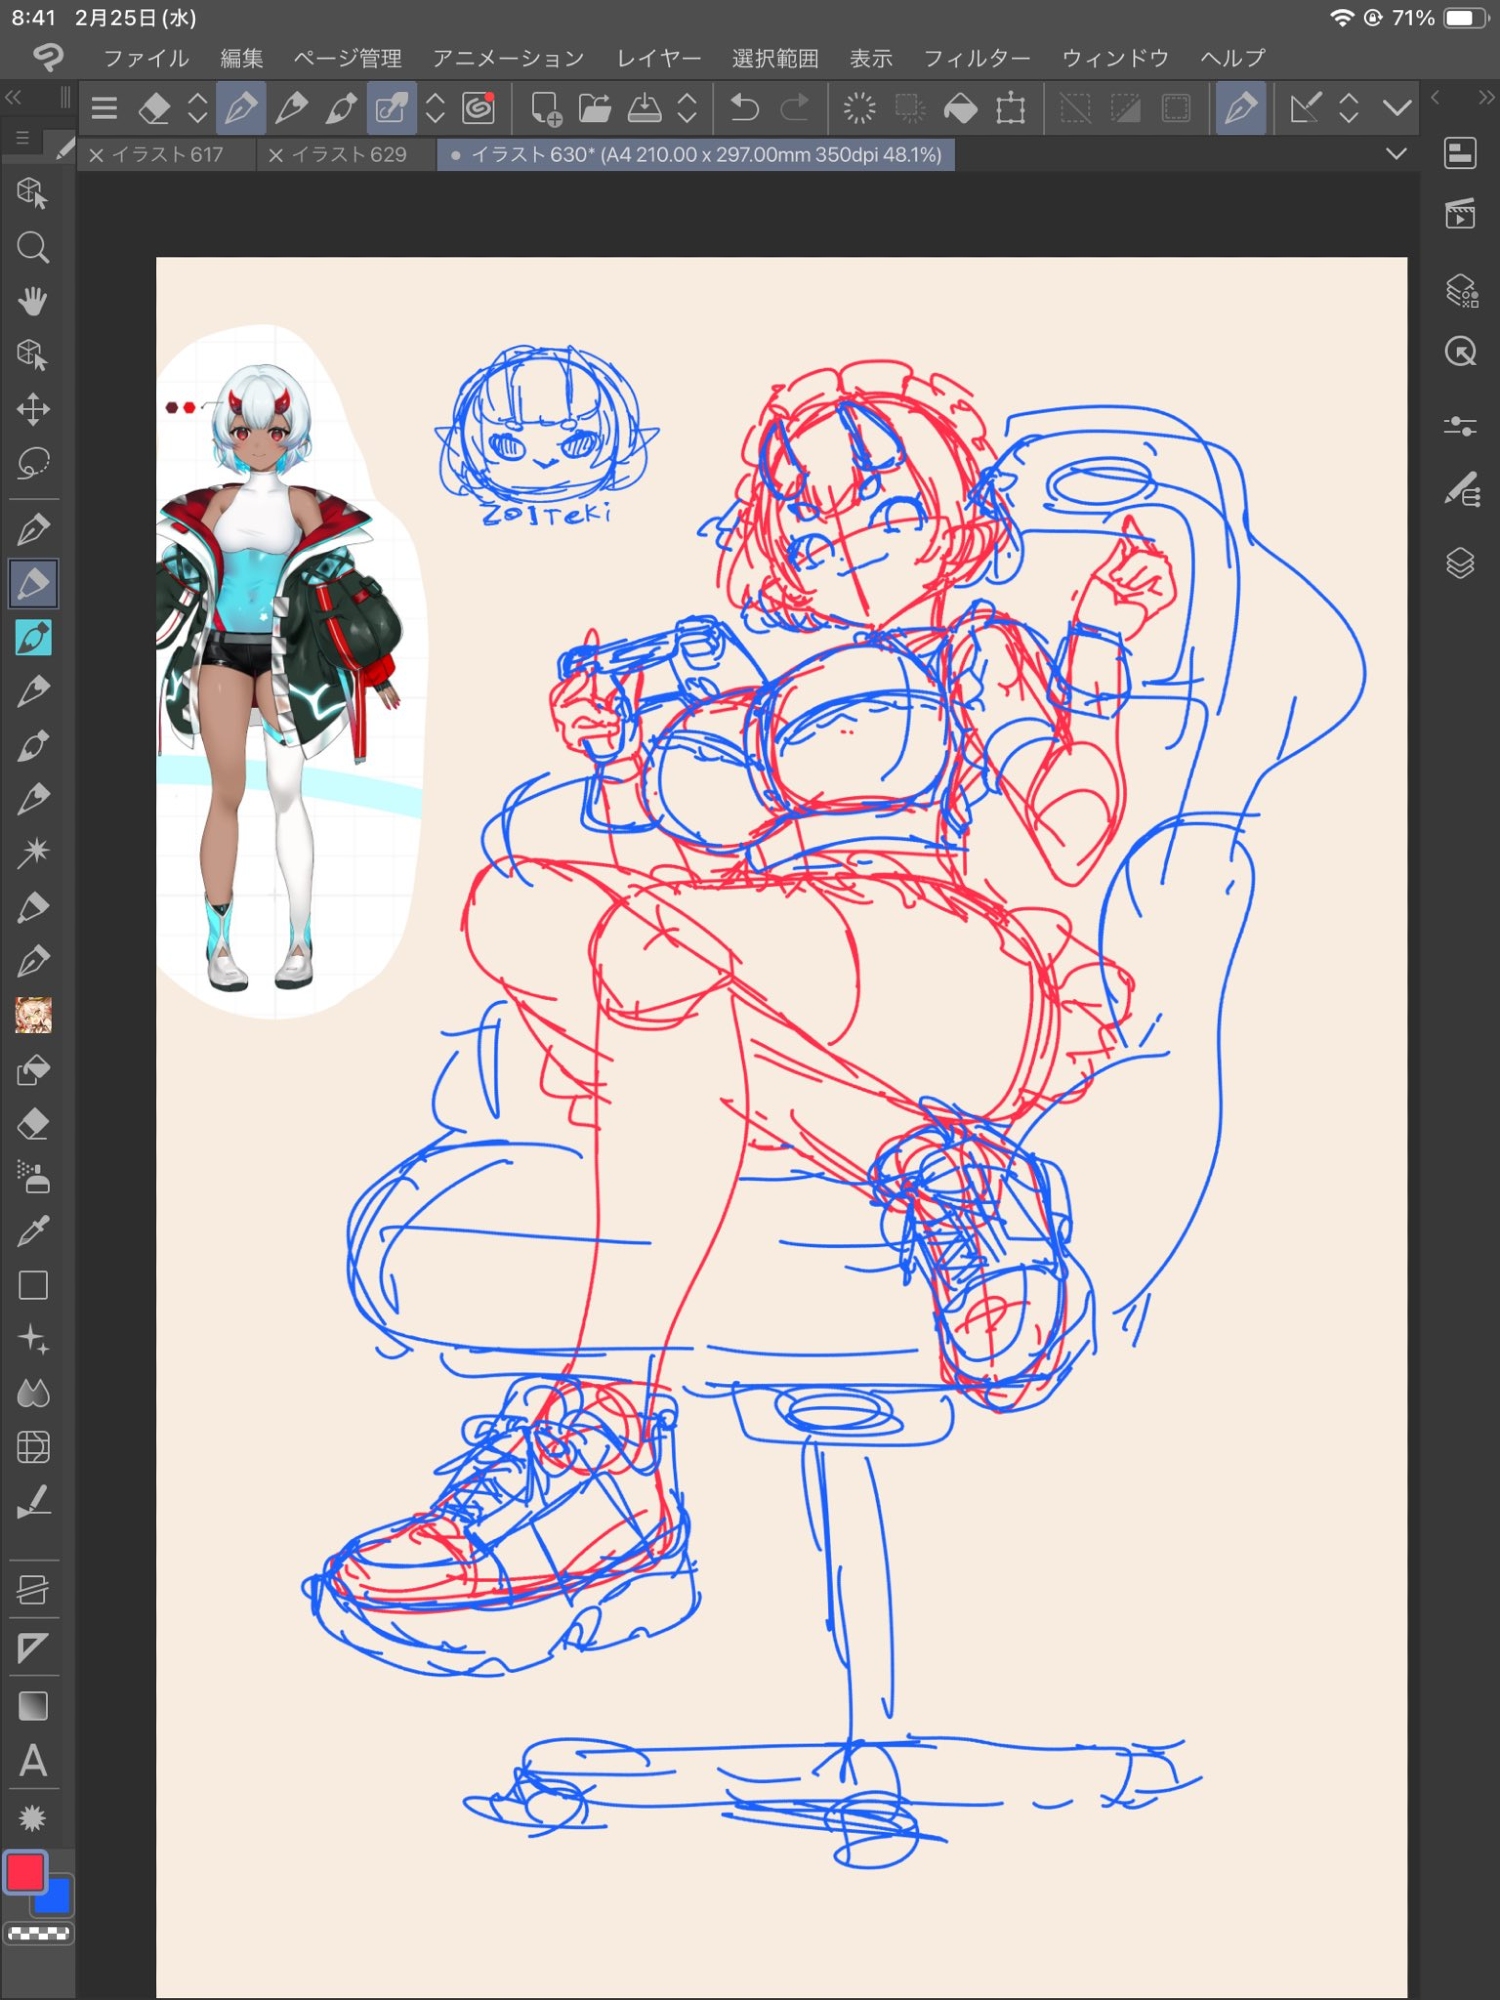
Task: Select the red main color swatch
Action: click(x=26, y=1872)
